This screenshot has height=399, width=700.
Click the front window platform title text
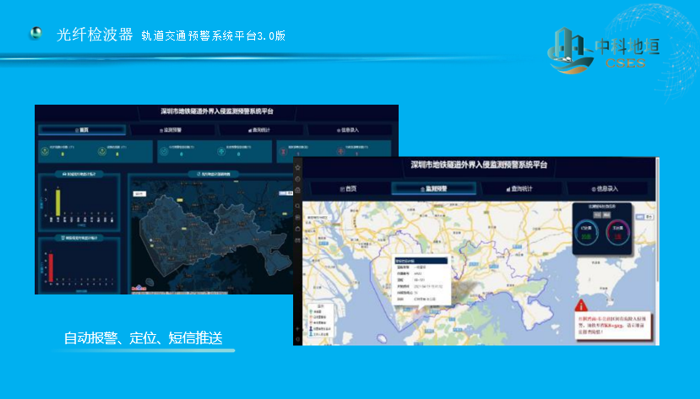(479, 165)
